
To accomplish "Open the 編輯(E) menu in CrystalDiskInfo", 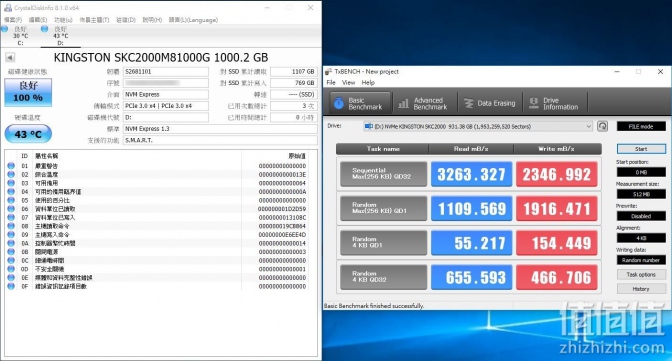I will tap(38, 20).
